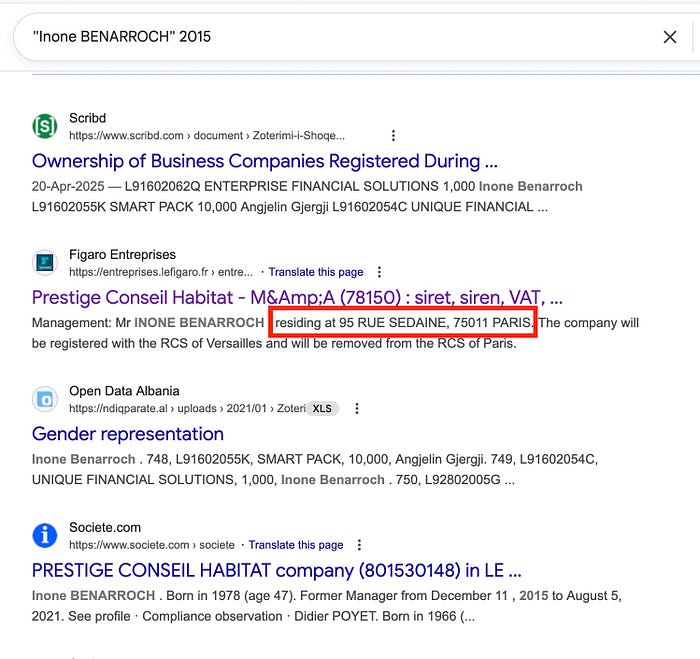Click the Scribd URL breadcrumb
This screenshot has width=700, height=659.
pyautogui.click(x=207, y=135)
